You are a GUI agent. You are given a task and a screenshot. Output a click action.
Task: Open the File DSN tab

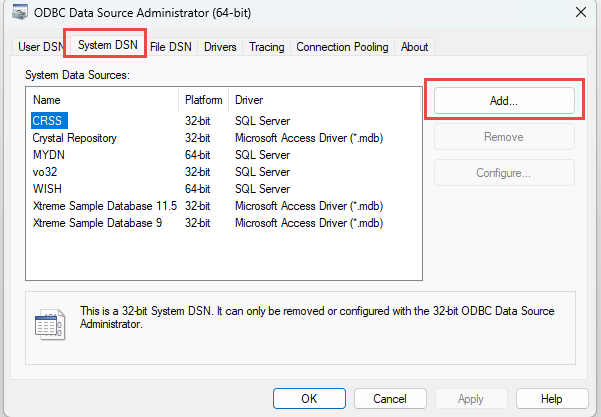(x=173, y=47)
